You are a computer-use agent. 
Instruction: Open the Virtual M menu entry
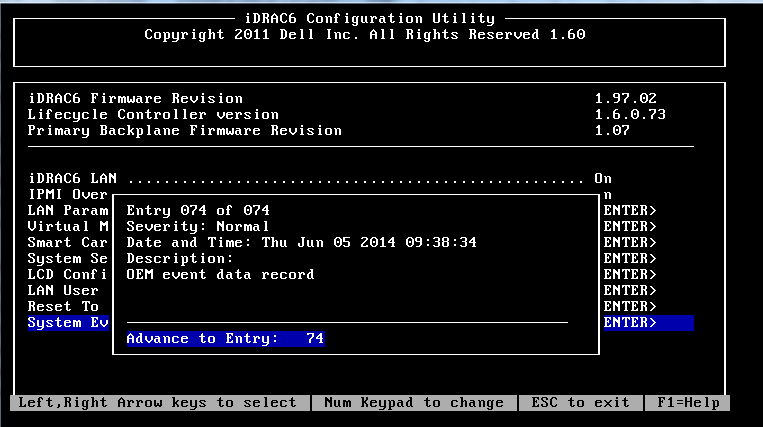click(x=68, y=227)
